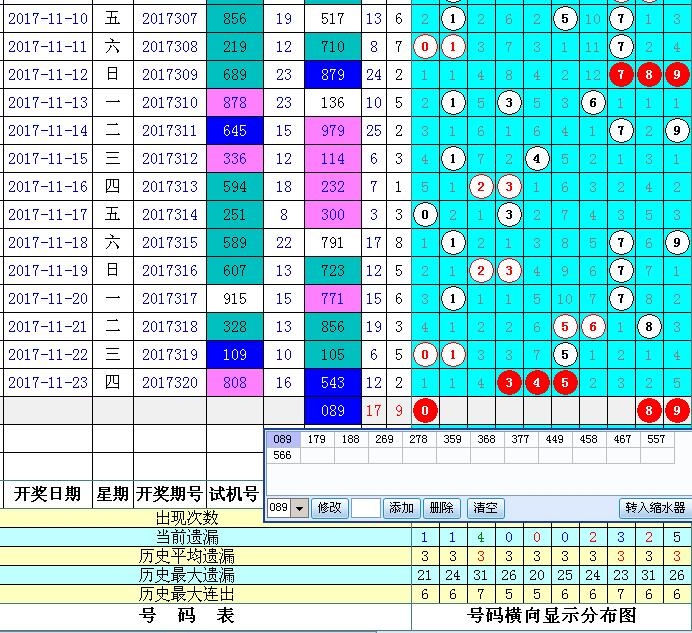Click the 开奖期号 column header
The image size is (692, 633).
[169, 494]
